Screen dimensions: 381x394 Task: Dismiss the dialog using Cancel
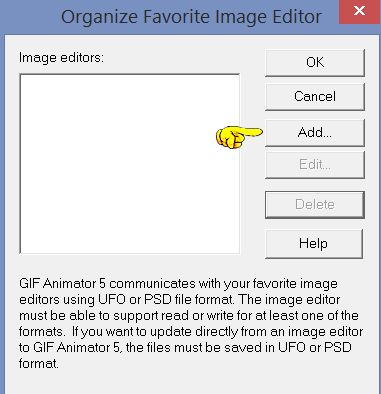[x=315, y=97]
